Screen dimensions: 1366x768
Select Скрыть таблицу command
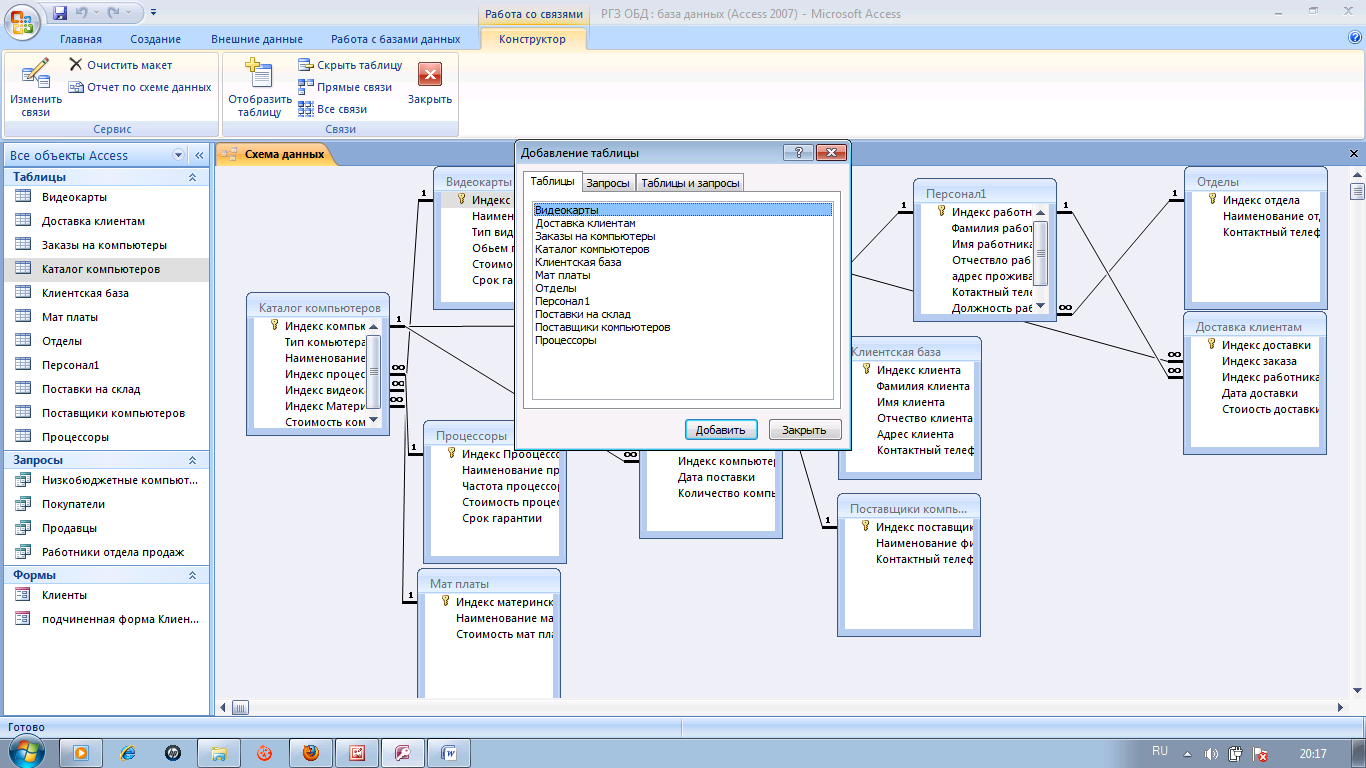pyautogui.click(x=350, y=65)
